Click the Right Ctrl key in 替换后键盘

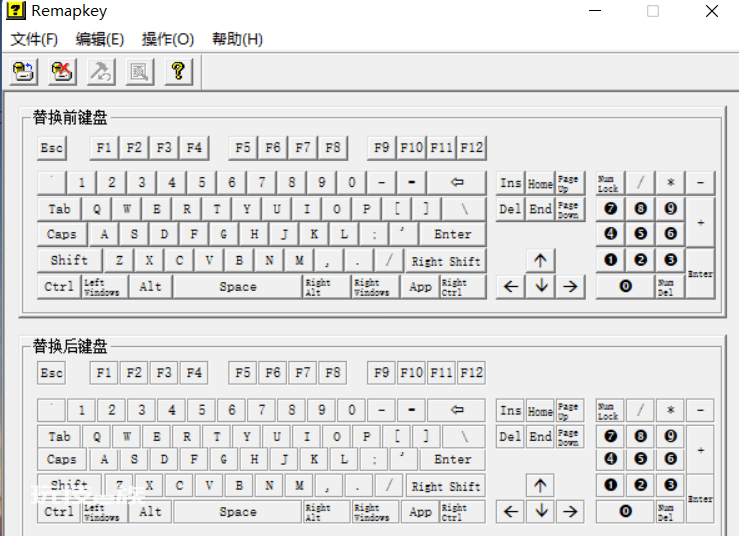[x=463, y=512]
